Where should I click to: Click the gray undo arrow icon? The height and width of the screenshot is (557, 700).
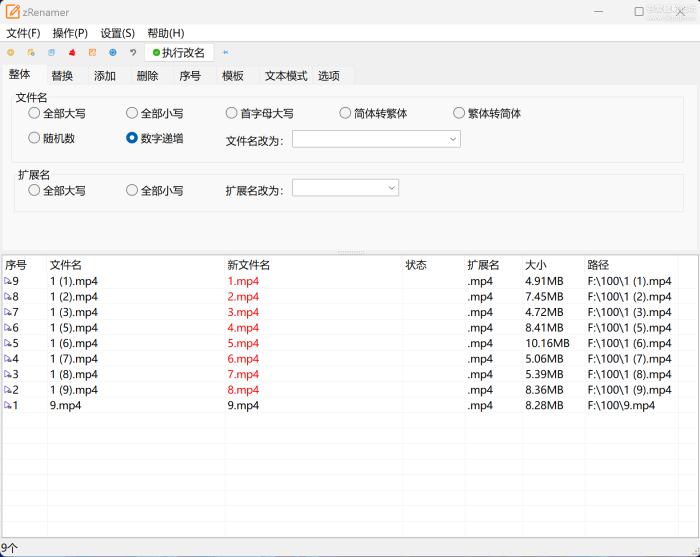pyautogui.click(x=133, y=53)
